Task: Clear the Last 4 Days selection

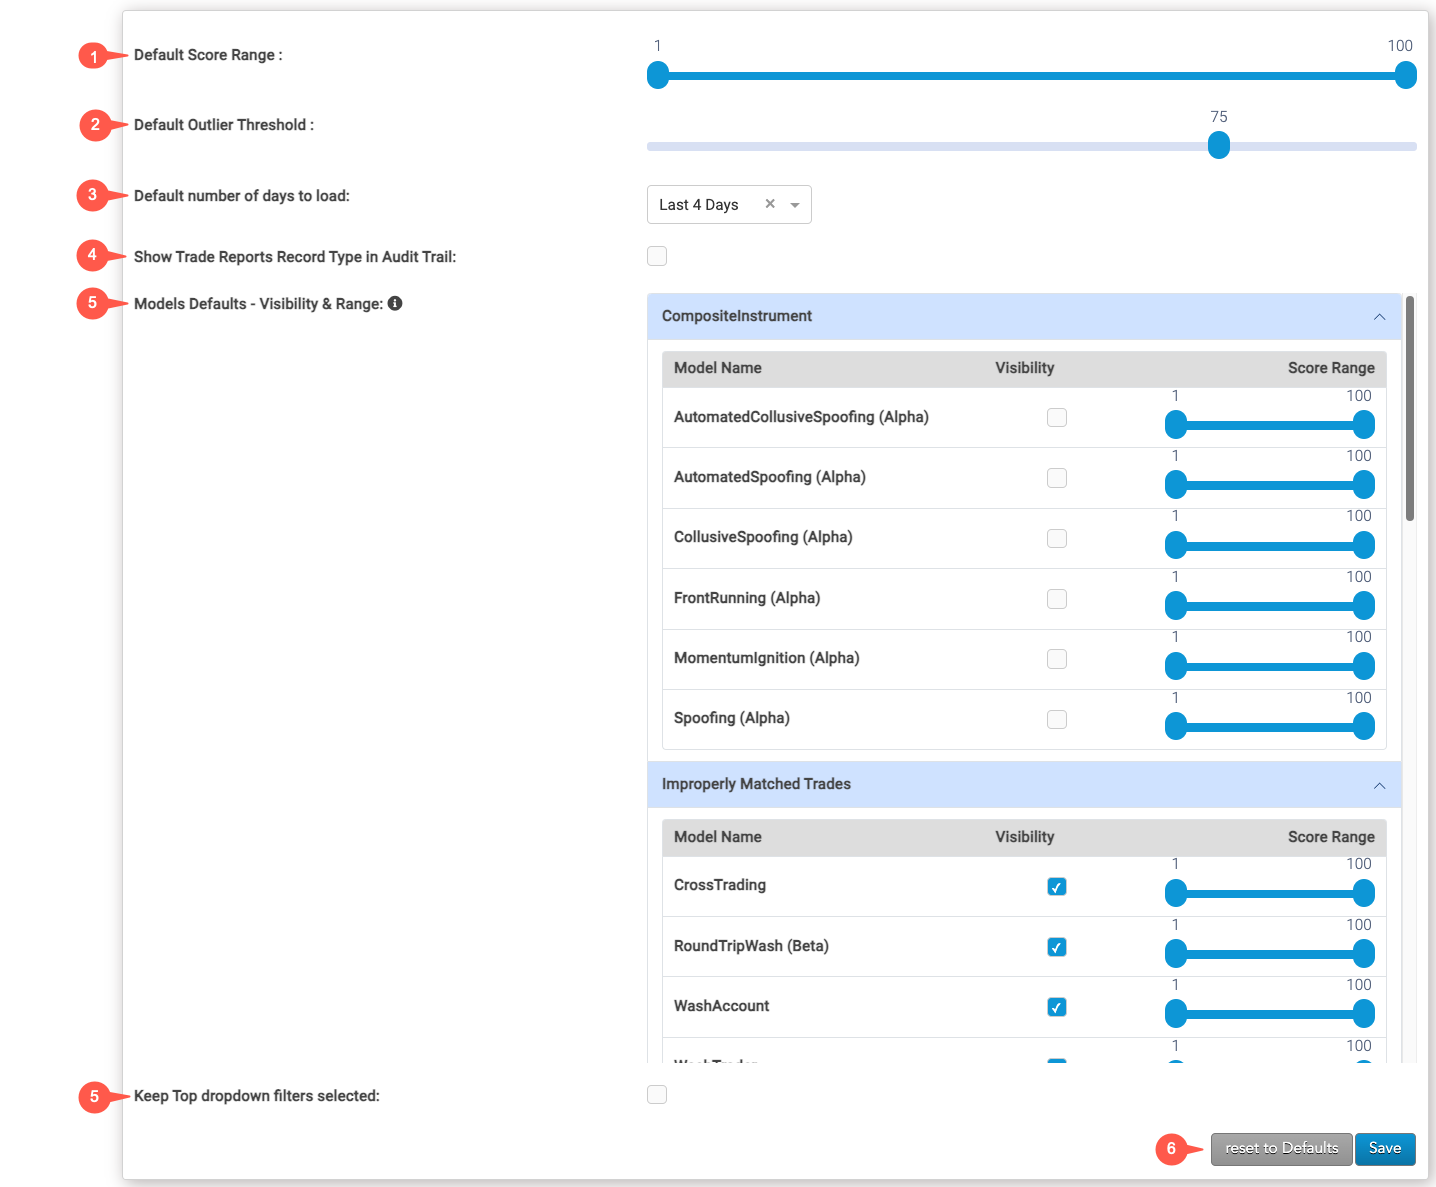Action: tap(770, 204)
